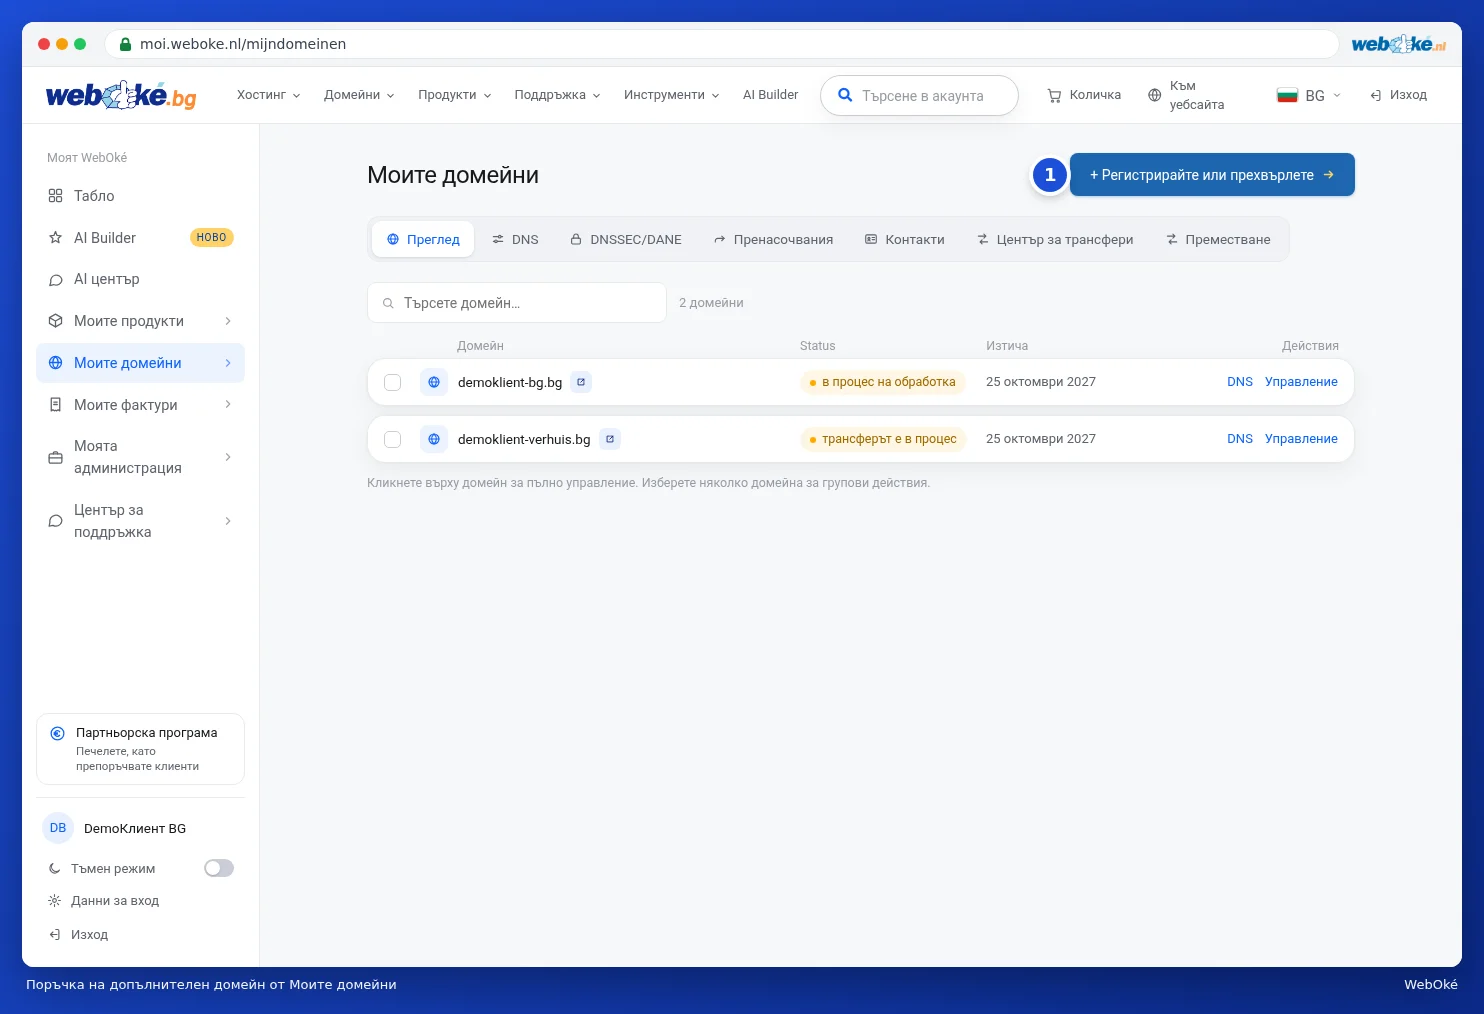Screen dimensions: 1484x1014
Task: Click the chat bubble icon for AI център
Action: pyautogui.click(x=56, y=280)
